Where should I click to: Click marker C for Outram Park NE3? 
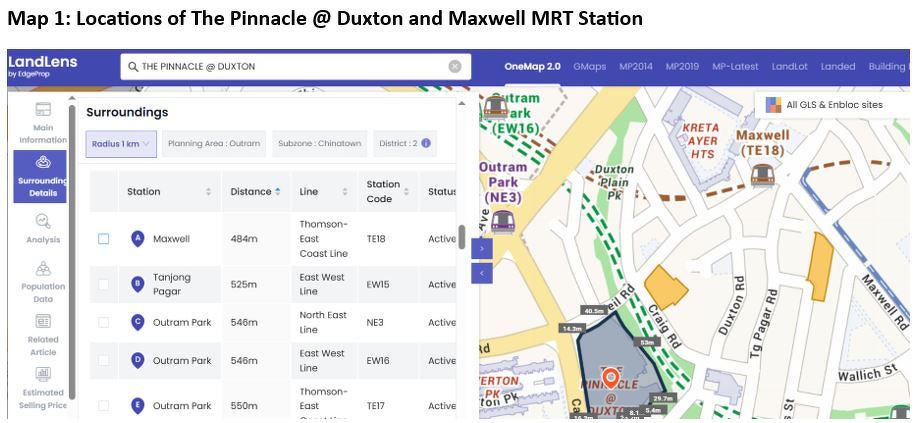click(138, 322)
